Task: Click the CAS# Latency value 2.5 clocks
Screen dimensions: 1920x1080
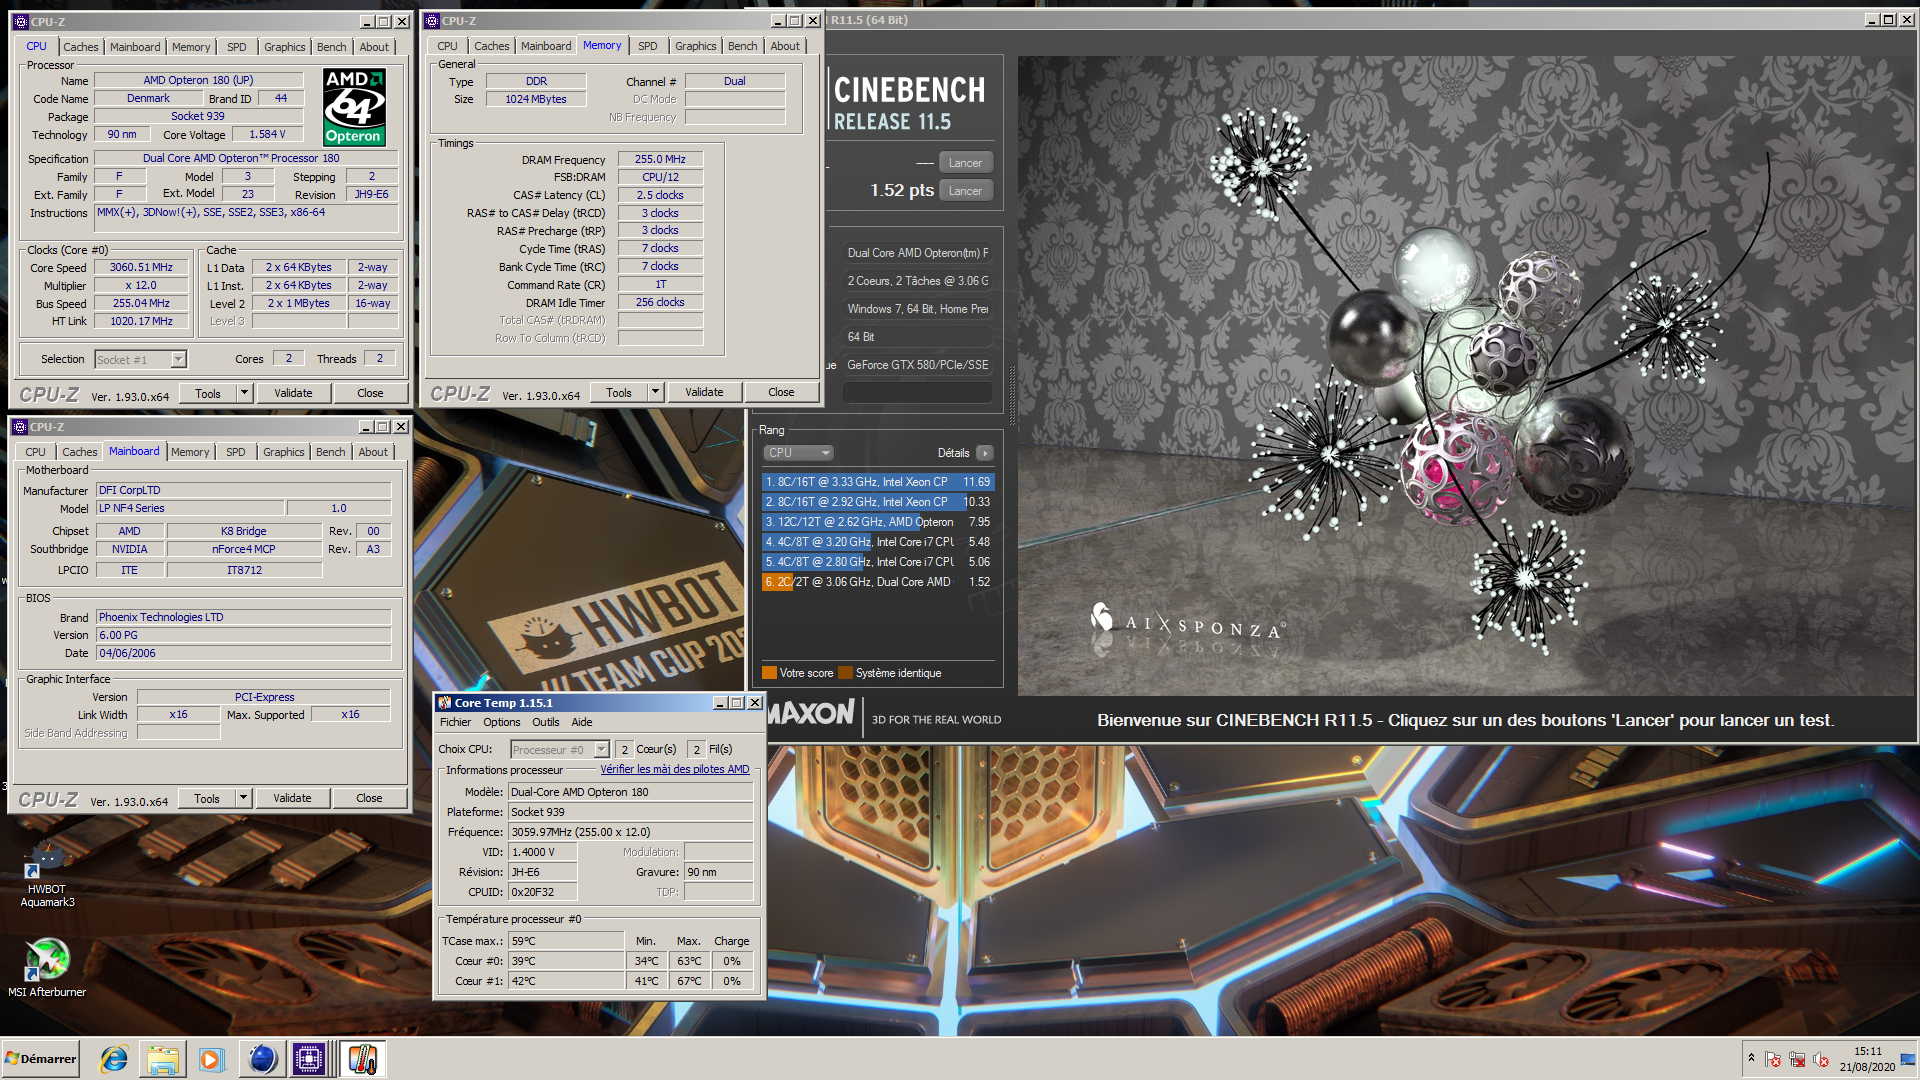Action: 660,196
